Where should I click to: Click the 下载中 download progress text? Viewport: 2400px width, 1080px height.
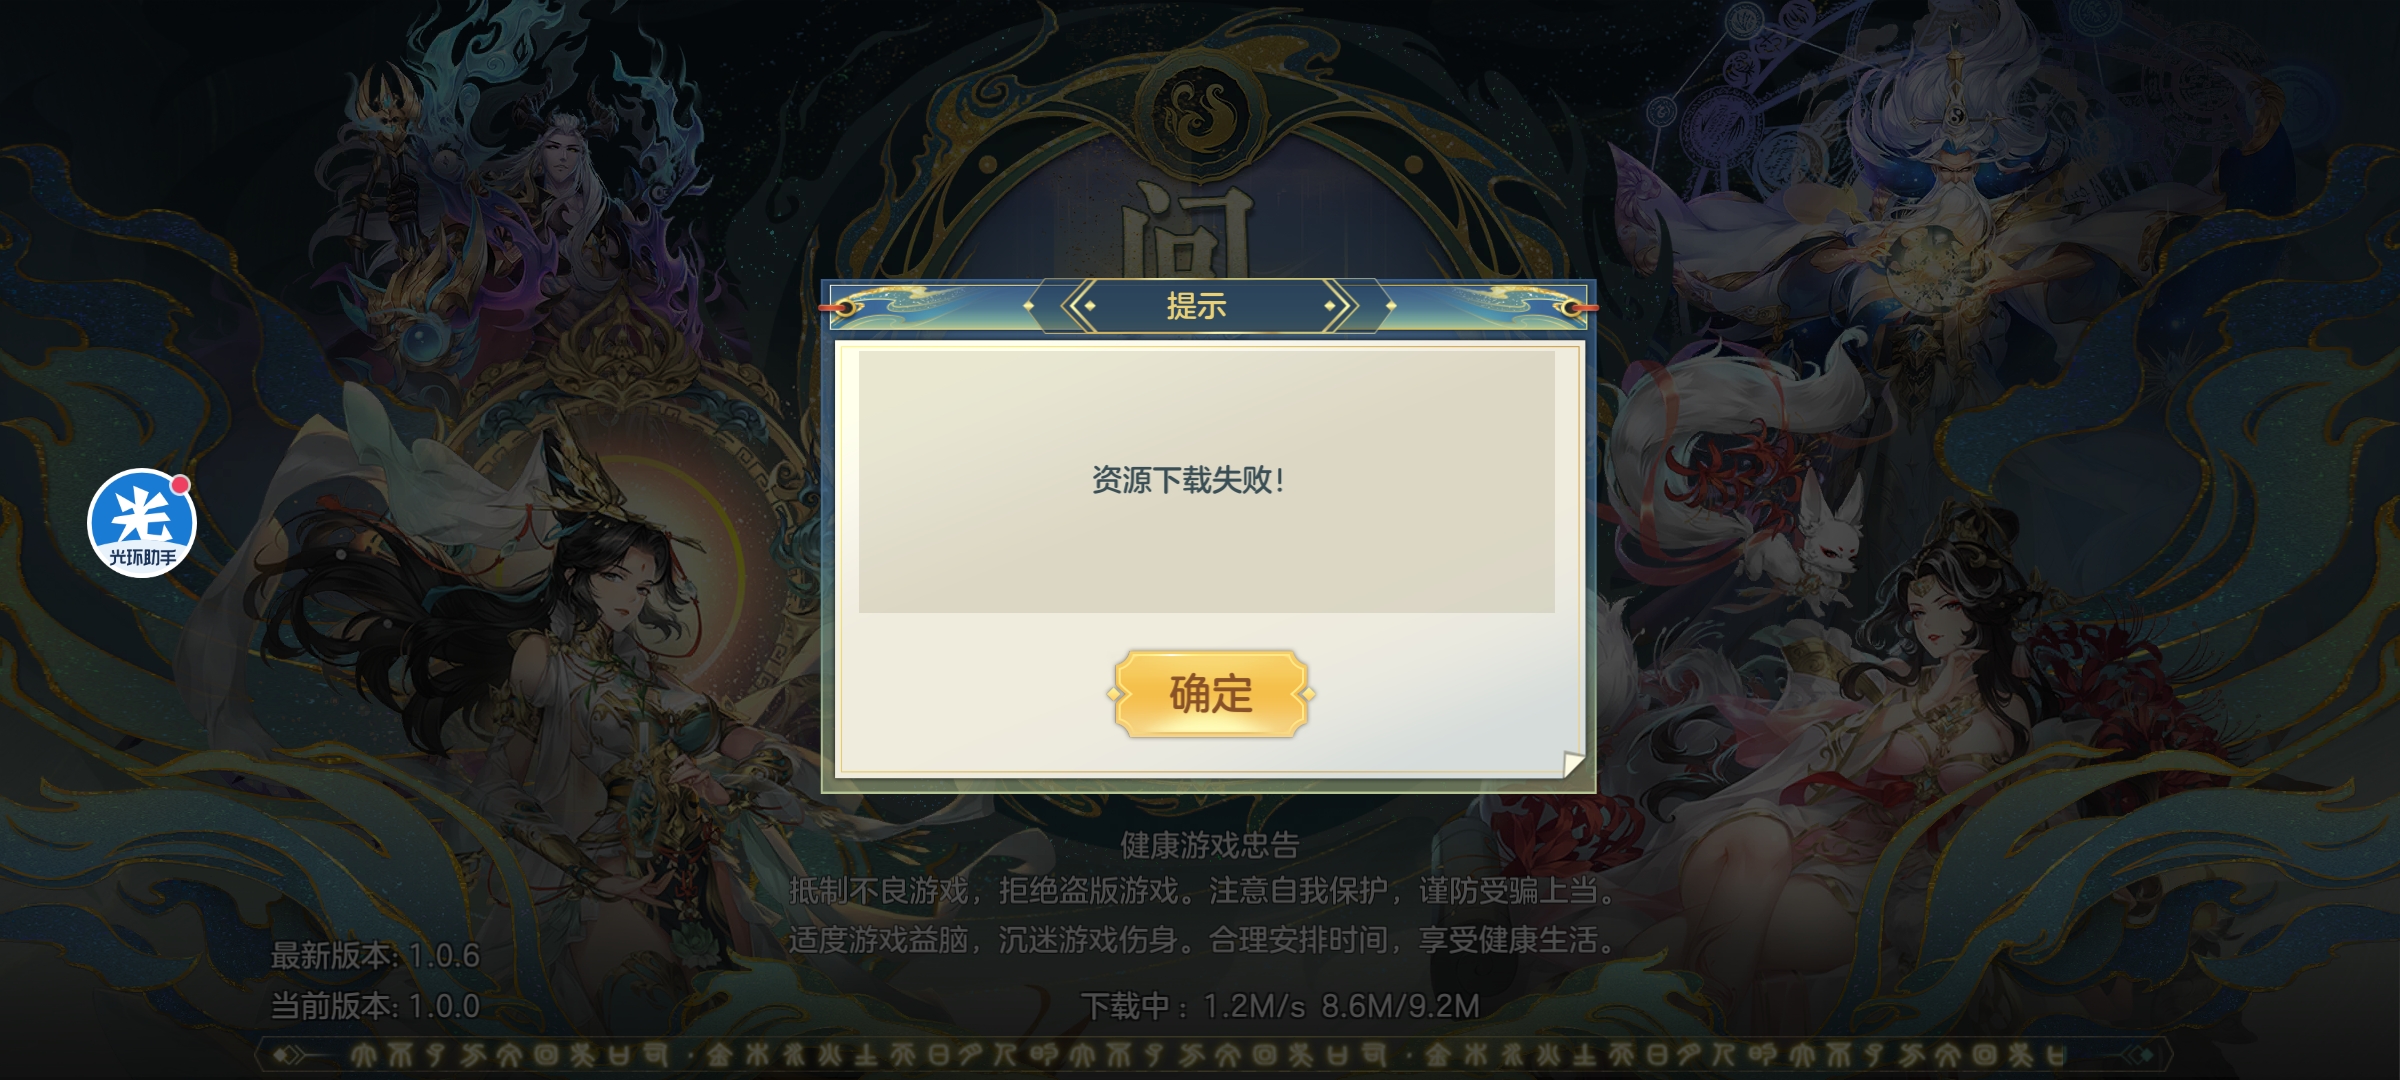click(1280, 1006)
